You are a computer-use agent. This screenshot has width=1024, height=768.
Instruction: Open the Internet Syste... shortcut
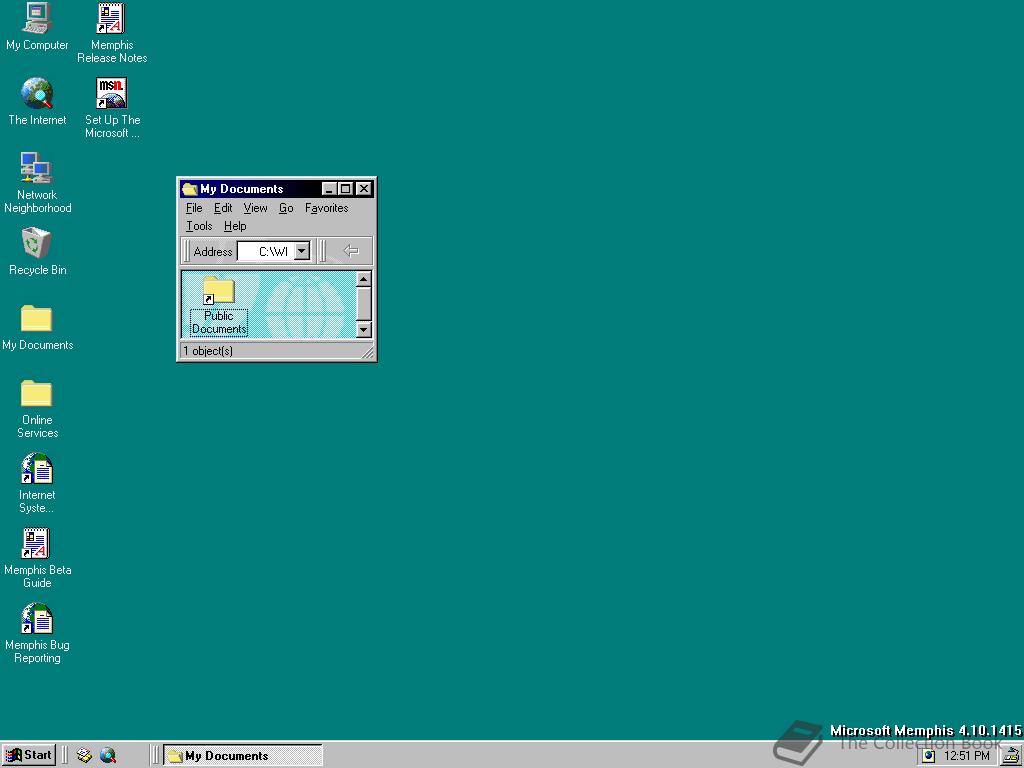pyautogui.click(x=36, y=470)
